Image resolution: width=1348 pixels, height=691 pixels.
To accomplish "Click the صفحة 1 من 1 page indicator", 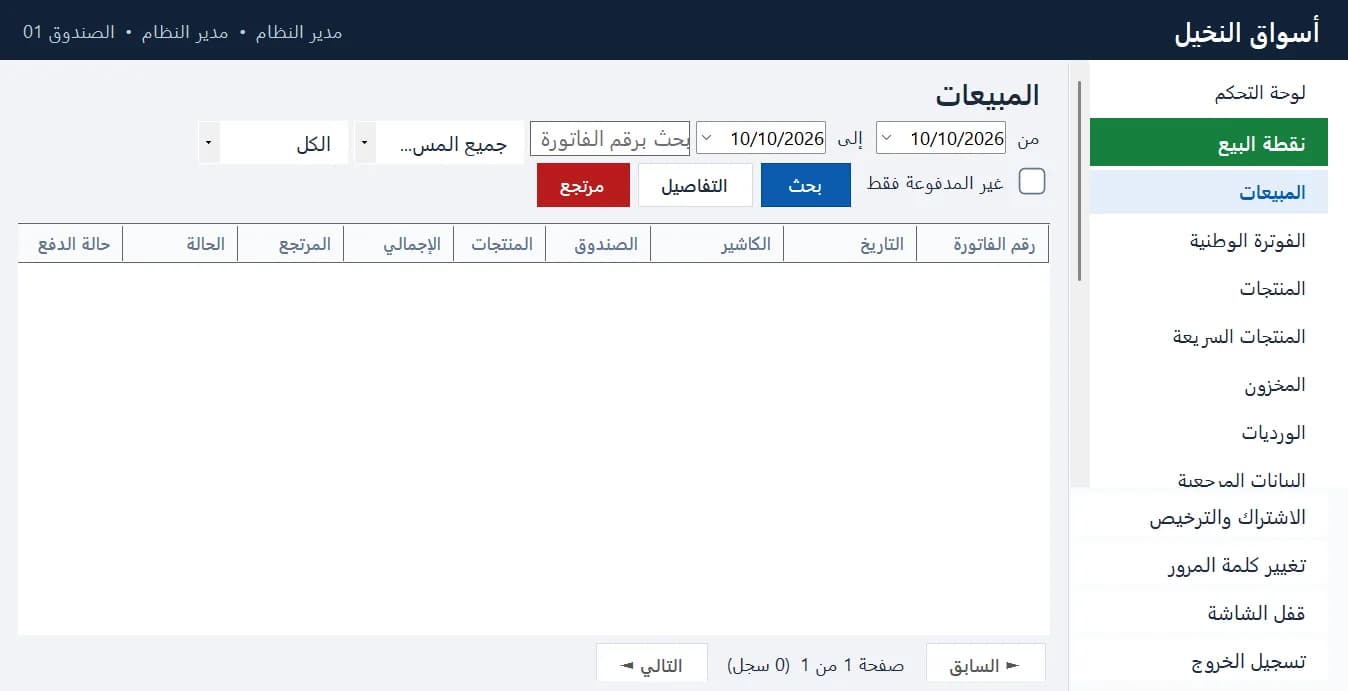I will pyautogui.click(x=853, y=666).
